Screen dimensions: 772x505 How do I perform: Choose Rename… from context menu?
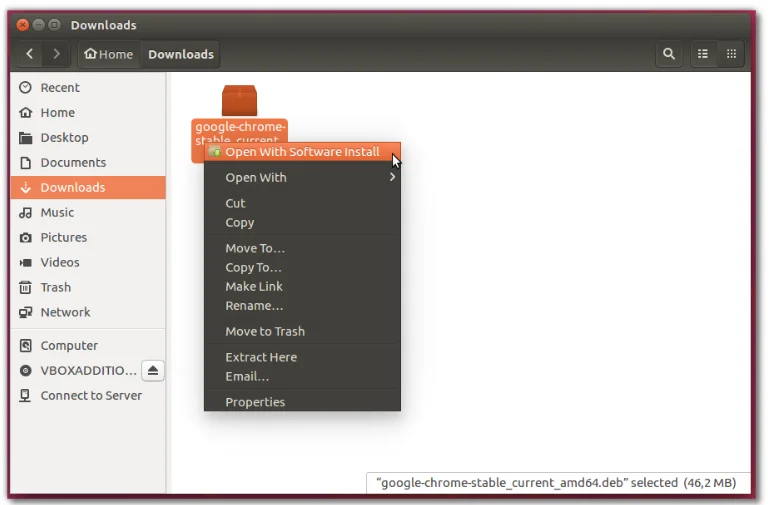coord(302,306)
